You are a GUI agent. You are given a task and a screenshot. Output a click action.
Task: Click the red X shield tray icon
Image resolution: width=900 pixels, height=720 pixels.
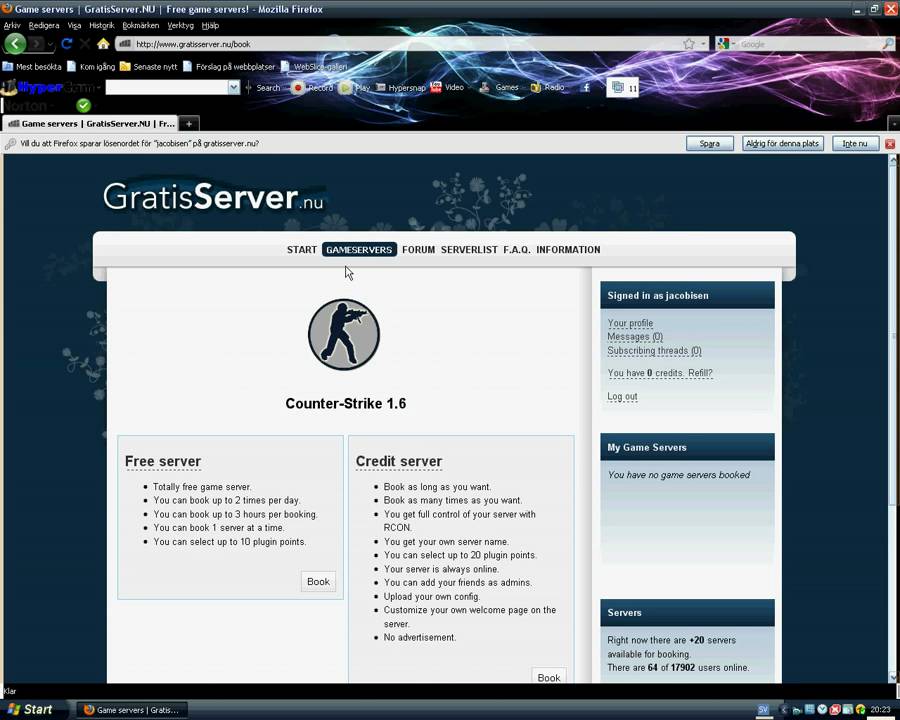click(x=835, y=710)
